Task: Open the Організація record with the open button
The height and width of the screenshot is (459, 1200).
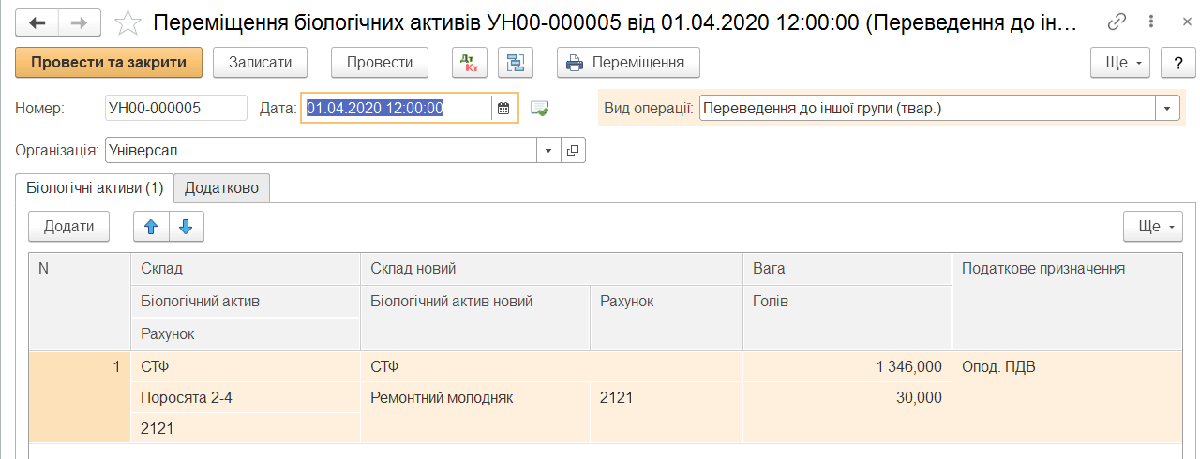Action: pos(573,150)
